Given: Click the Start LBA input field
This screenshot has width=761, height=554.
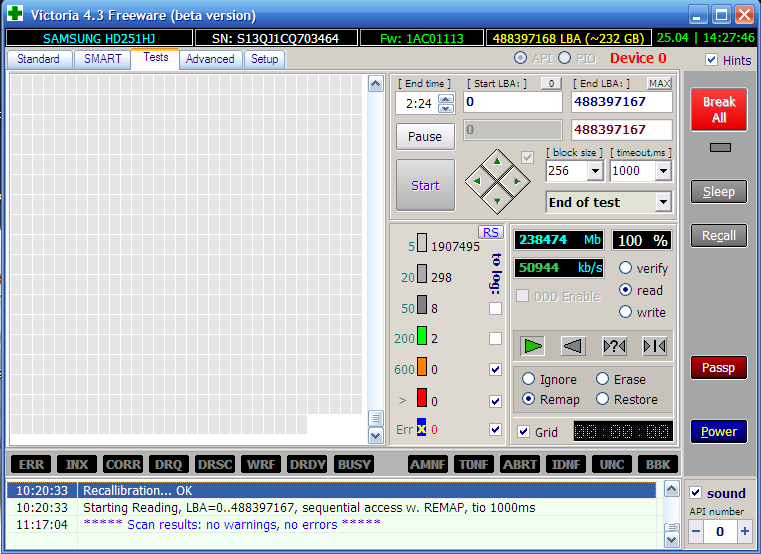Looking at the screenshot, I should [x=512, y=102].
